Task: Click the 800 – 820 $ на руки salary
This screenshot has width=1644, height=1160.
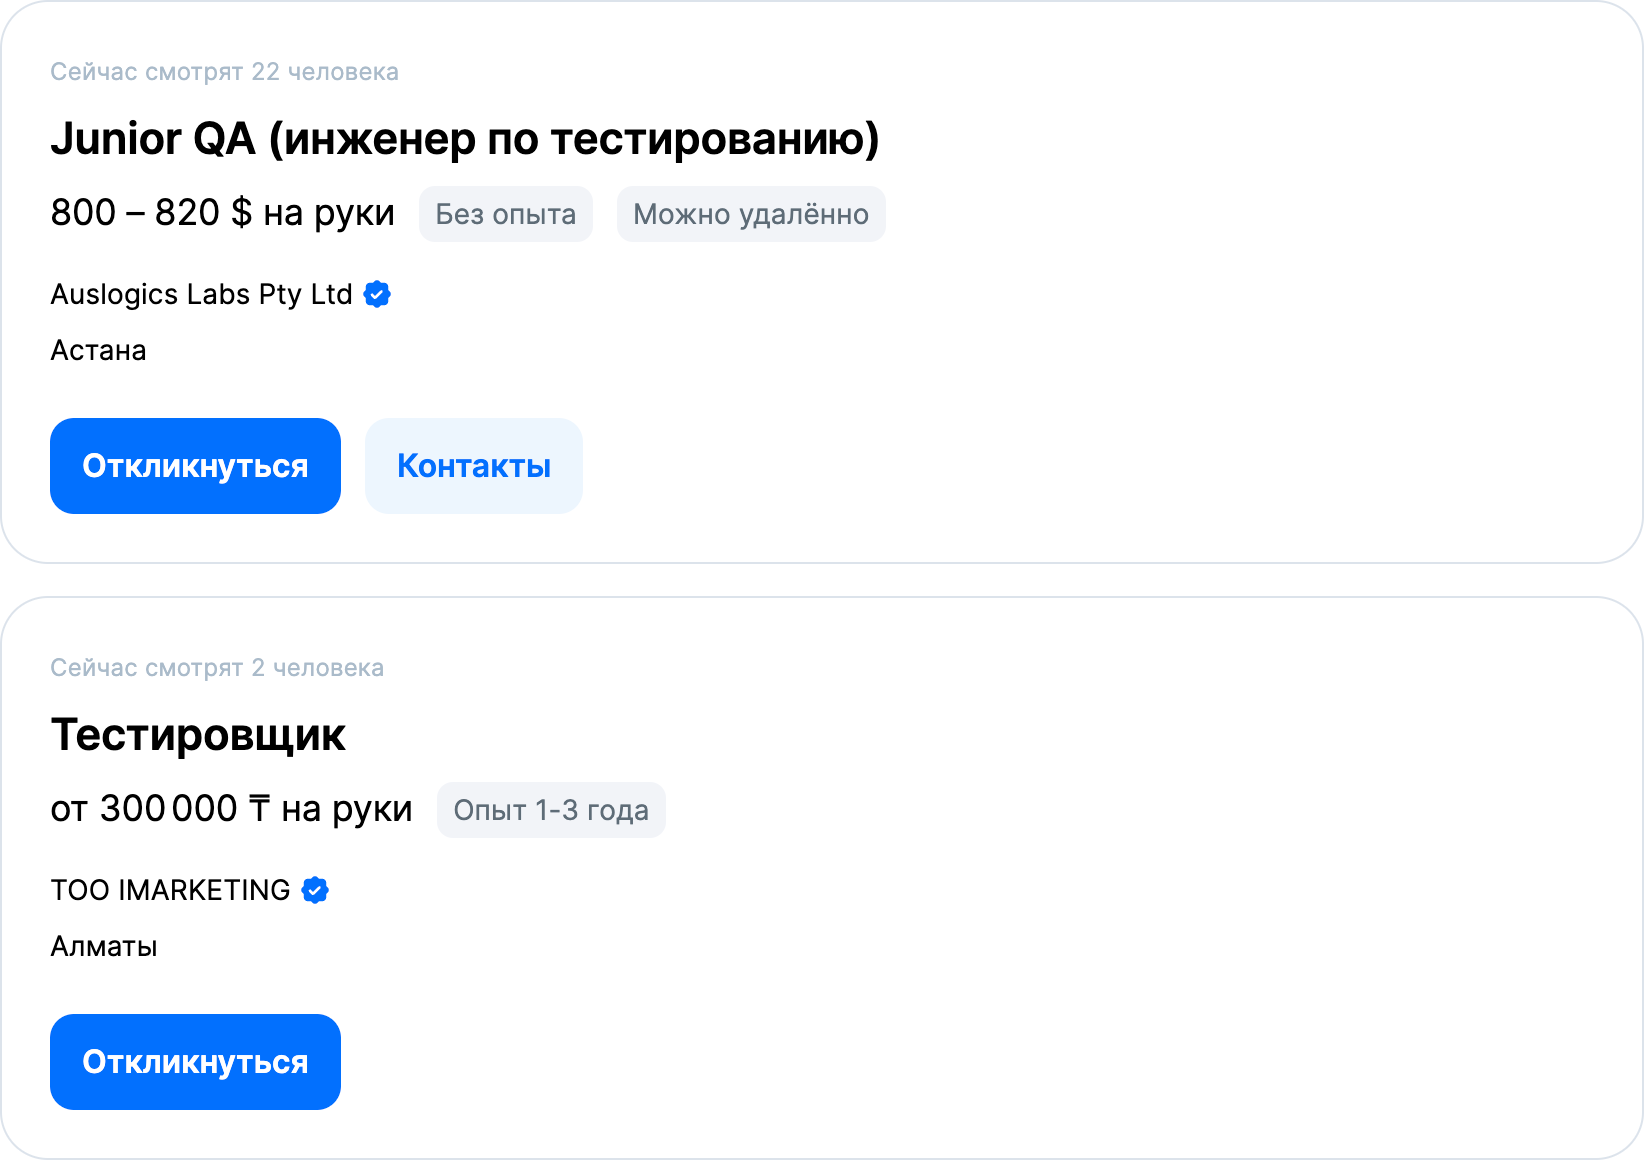Action: (222, 213)
